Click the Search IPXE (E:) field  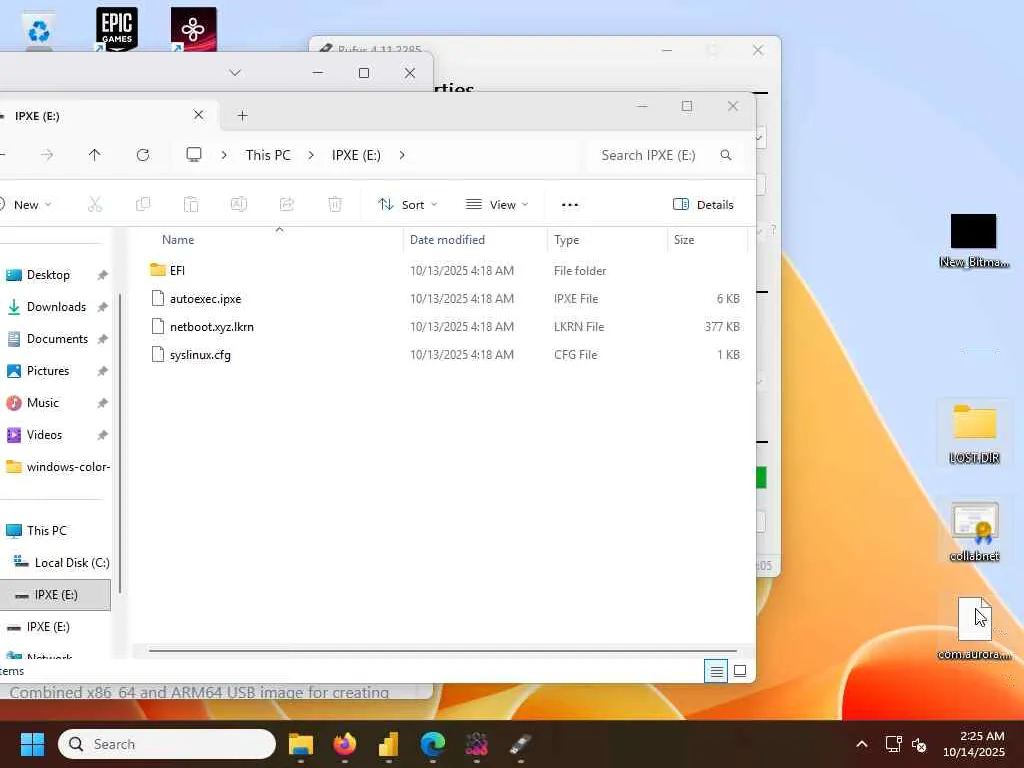pos(665,155)
